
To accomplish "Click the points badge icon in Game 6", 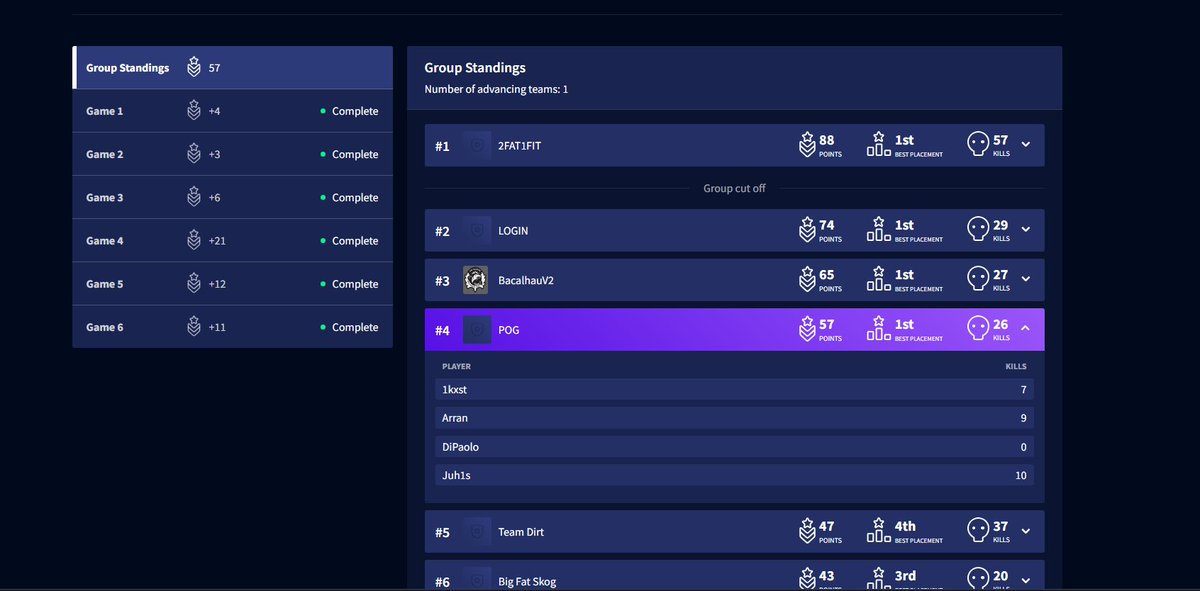I will [194, 326].
